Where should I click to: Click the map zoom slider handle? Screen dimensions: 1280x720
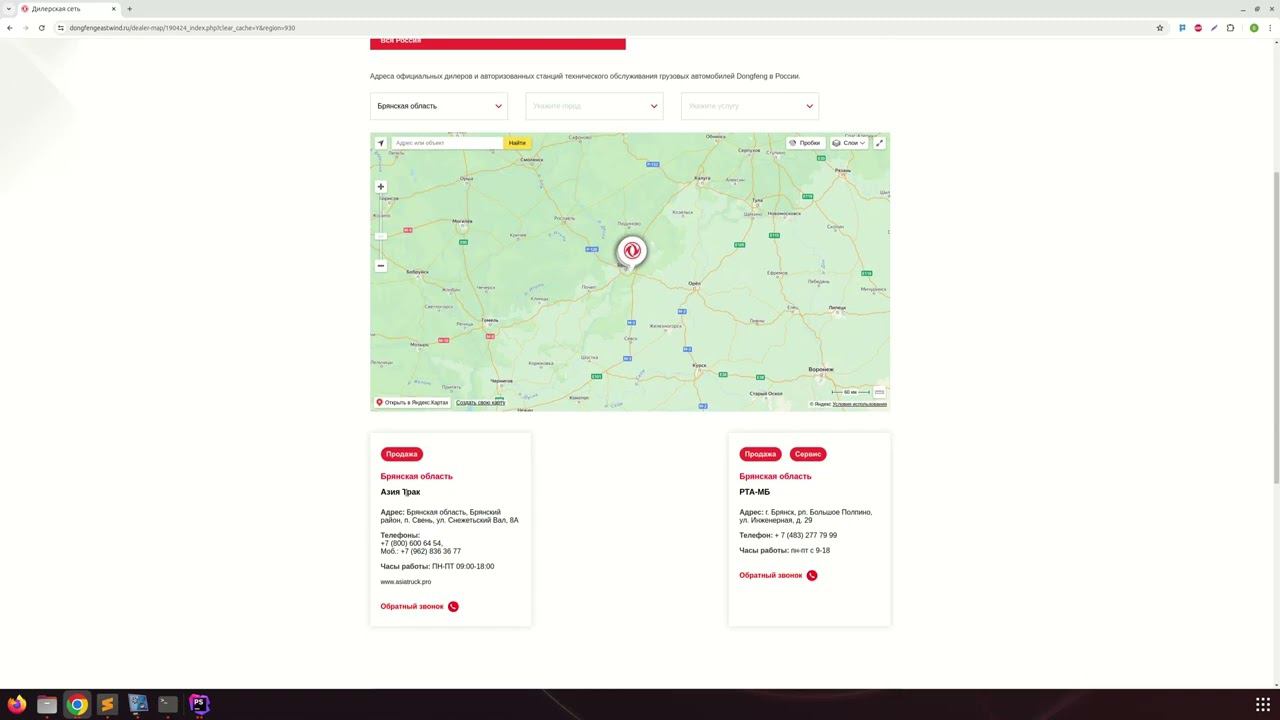[x=381, y=236]
